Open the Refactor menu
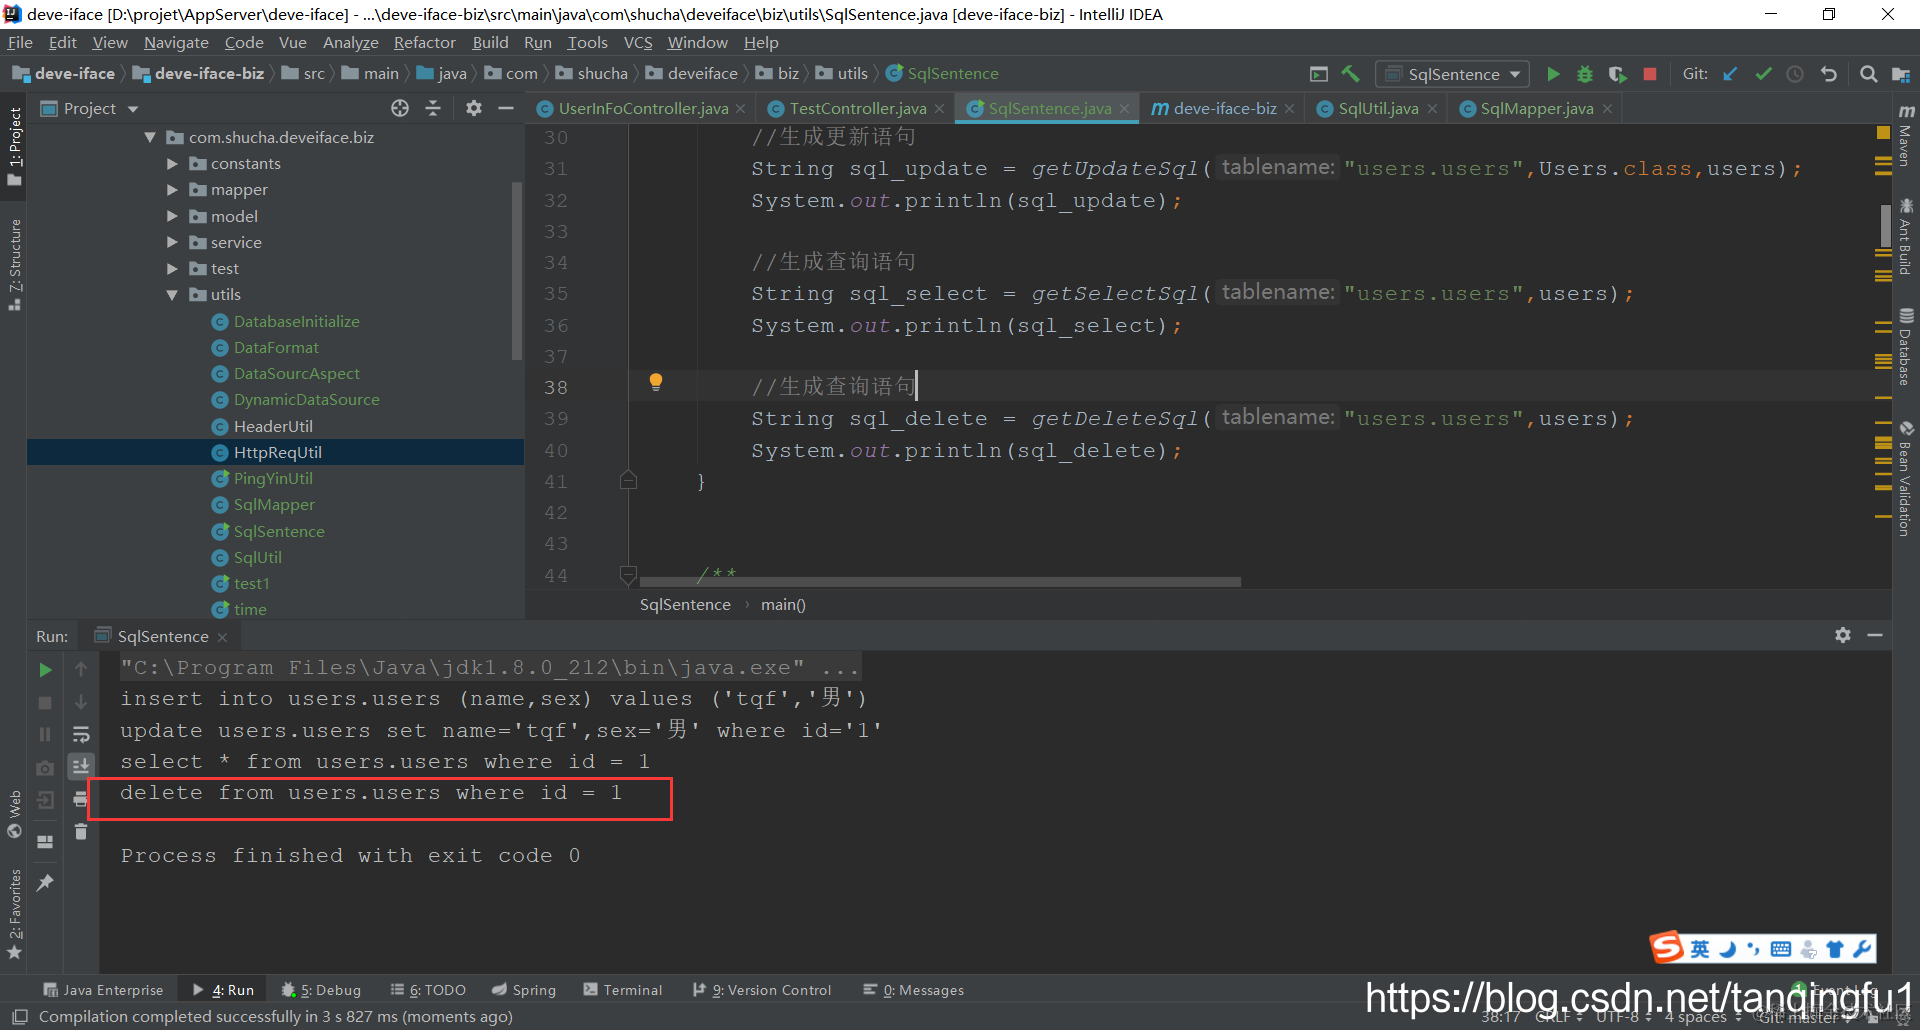This screenshot has height=1030, width=1920. [x=424, y=42]
